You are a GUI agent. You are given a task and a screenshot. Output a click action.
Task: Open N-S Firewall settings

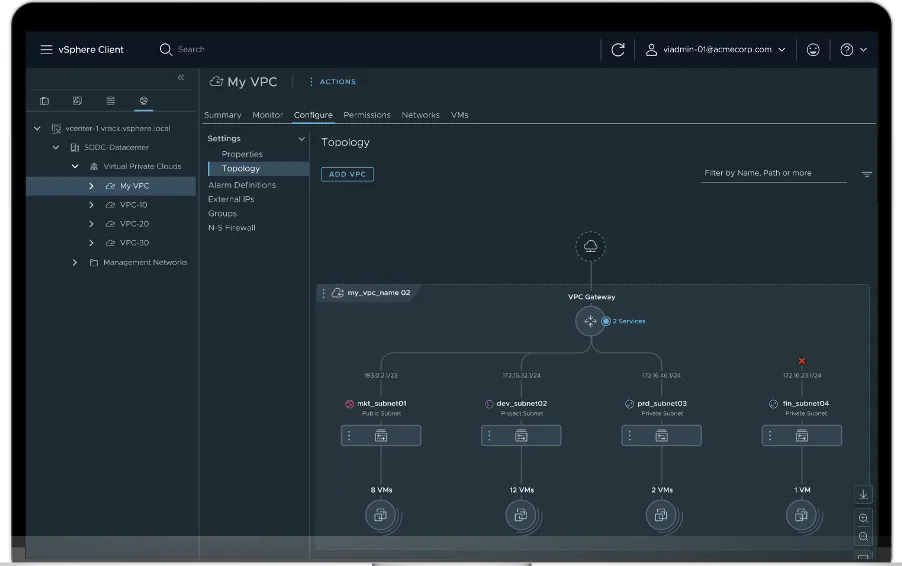pyautogui.click(x=232, y=228)
